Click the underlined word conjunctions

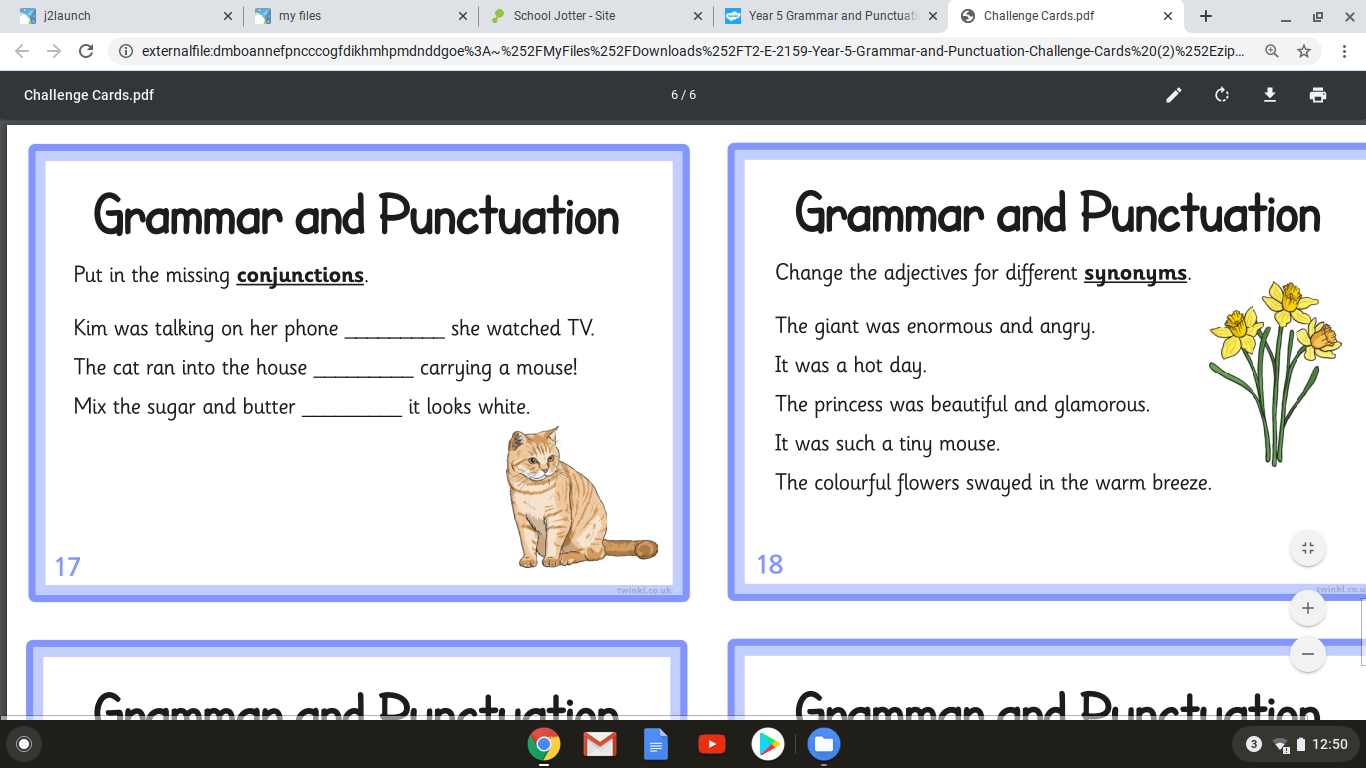300,275
